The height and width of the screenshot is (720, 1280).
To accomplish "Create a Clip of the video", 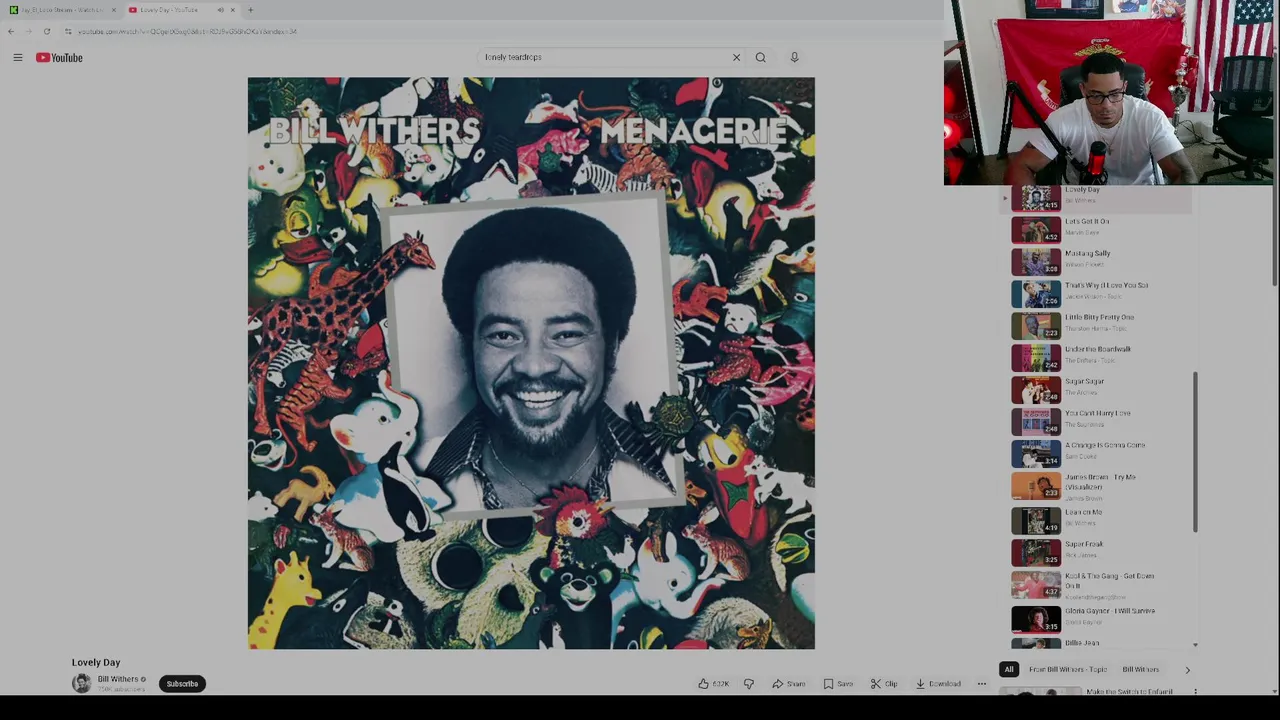I will 884,684.
